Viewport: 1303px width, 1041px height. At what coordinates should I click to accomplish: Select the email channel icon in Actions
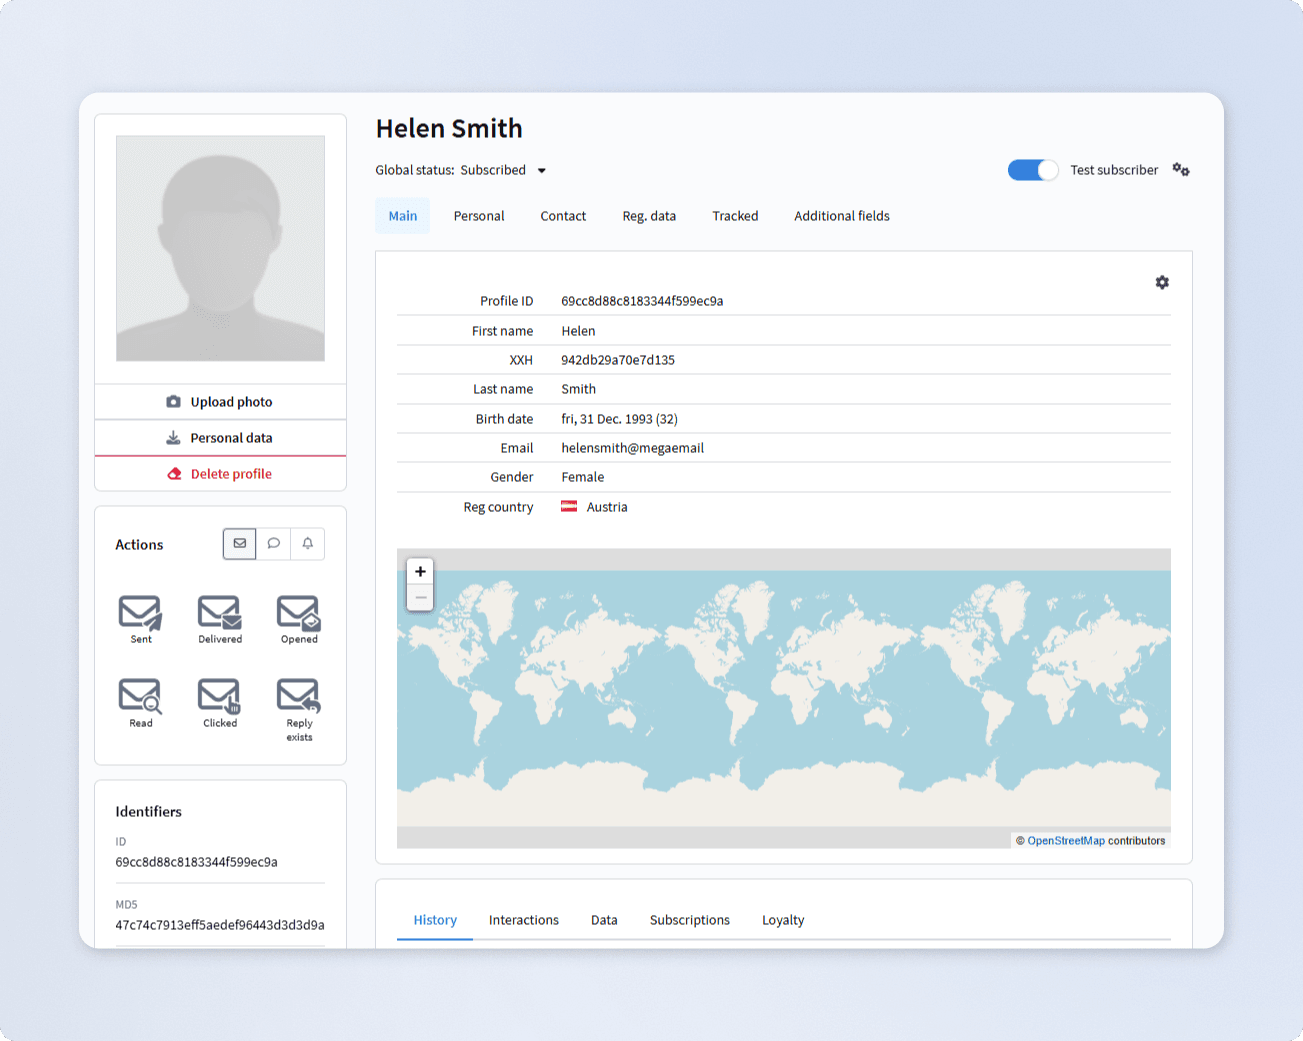[240, 544]
